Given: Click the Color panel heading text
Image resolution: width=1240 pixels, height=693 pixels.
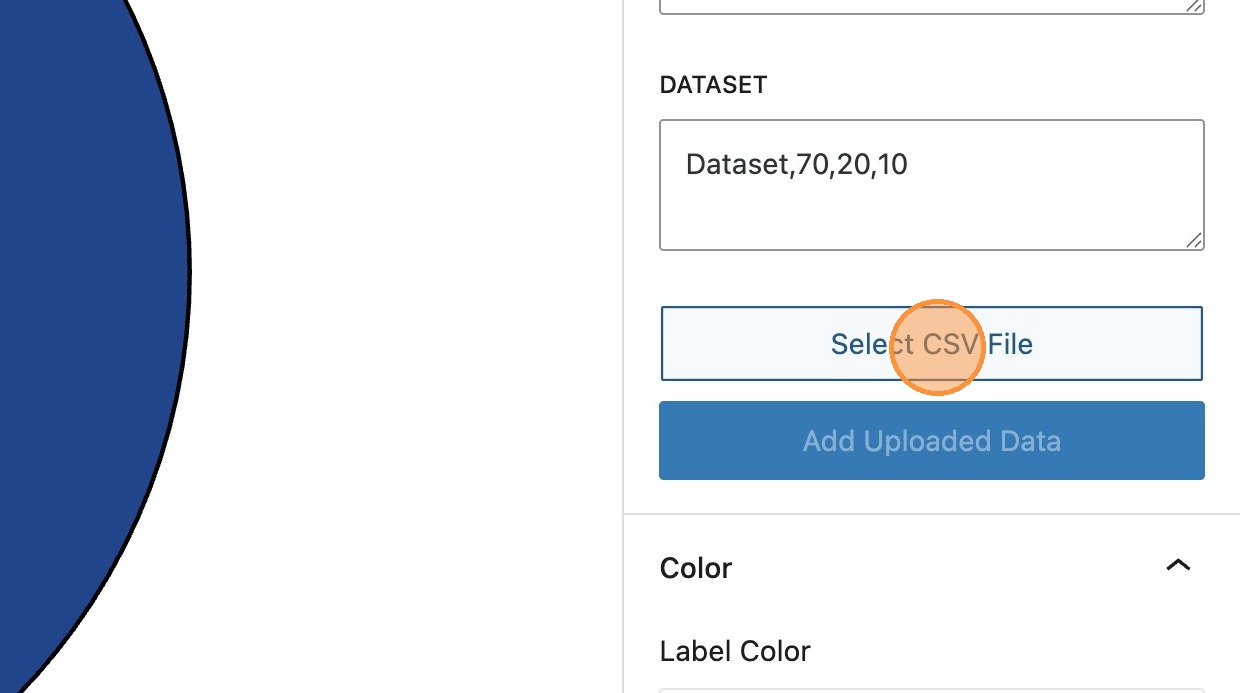Looking at the screenshot, I should pyautogui.click(x=696, y=568).
